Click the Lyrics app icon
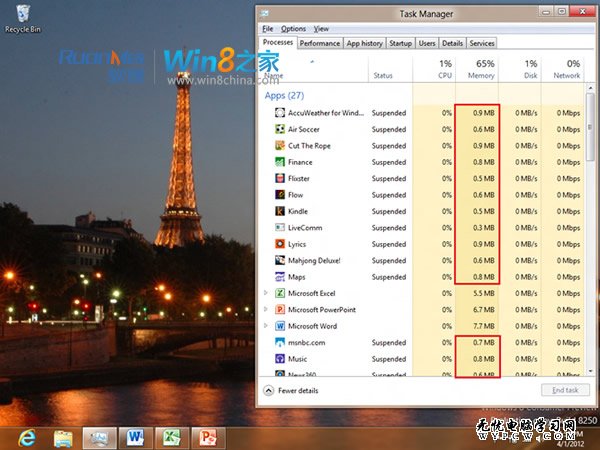Image resolution: width=600 pixels, height=450 pixels. pyautogui.click(x=280, y=244)
